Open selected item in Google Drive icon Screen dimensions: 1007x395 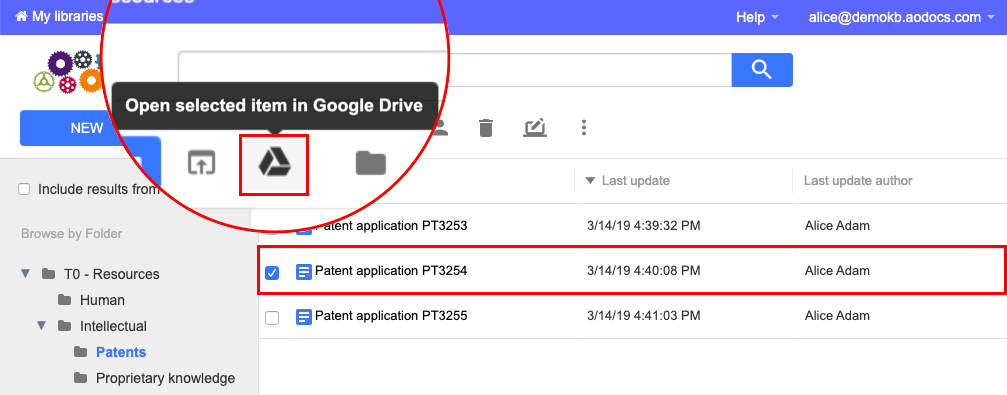coord(274,164)
